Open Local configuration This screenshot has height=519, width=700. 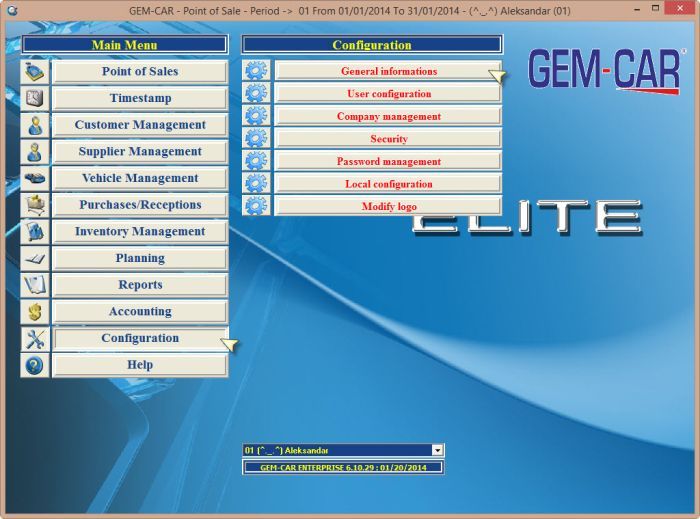click(x=388, y=184)
